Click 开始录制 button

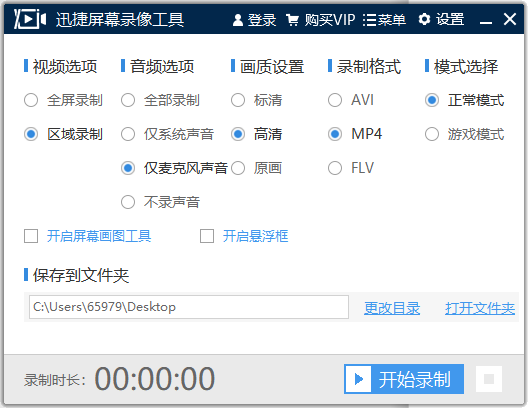(404, 379)
